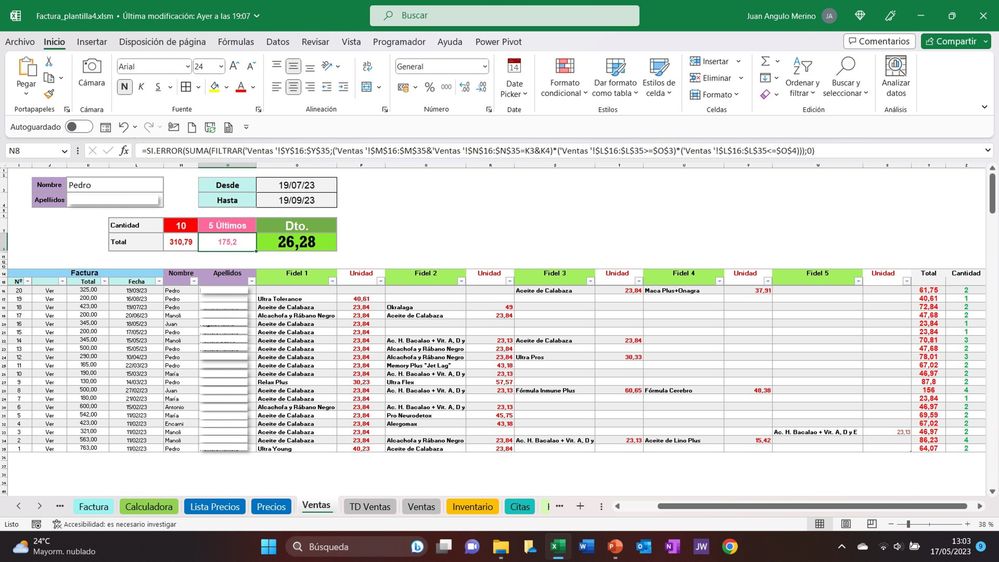Image resolution: width=999 pixels, height=562 pixels.
Task: Open the Cámara tool
Action: coord(91,71)
